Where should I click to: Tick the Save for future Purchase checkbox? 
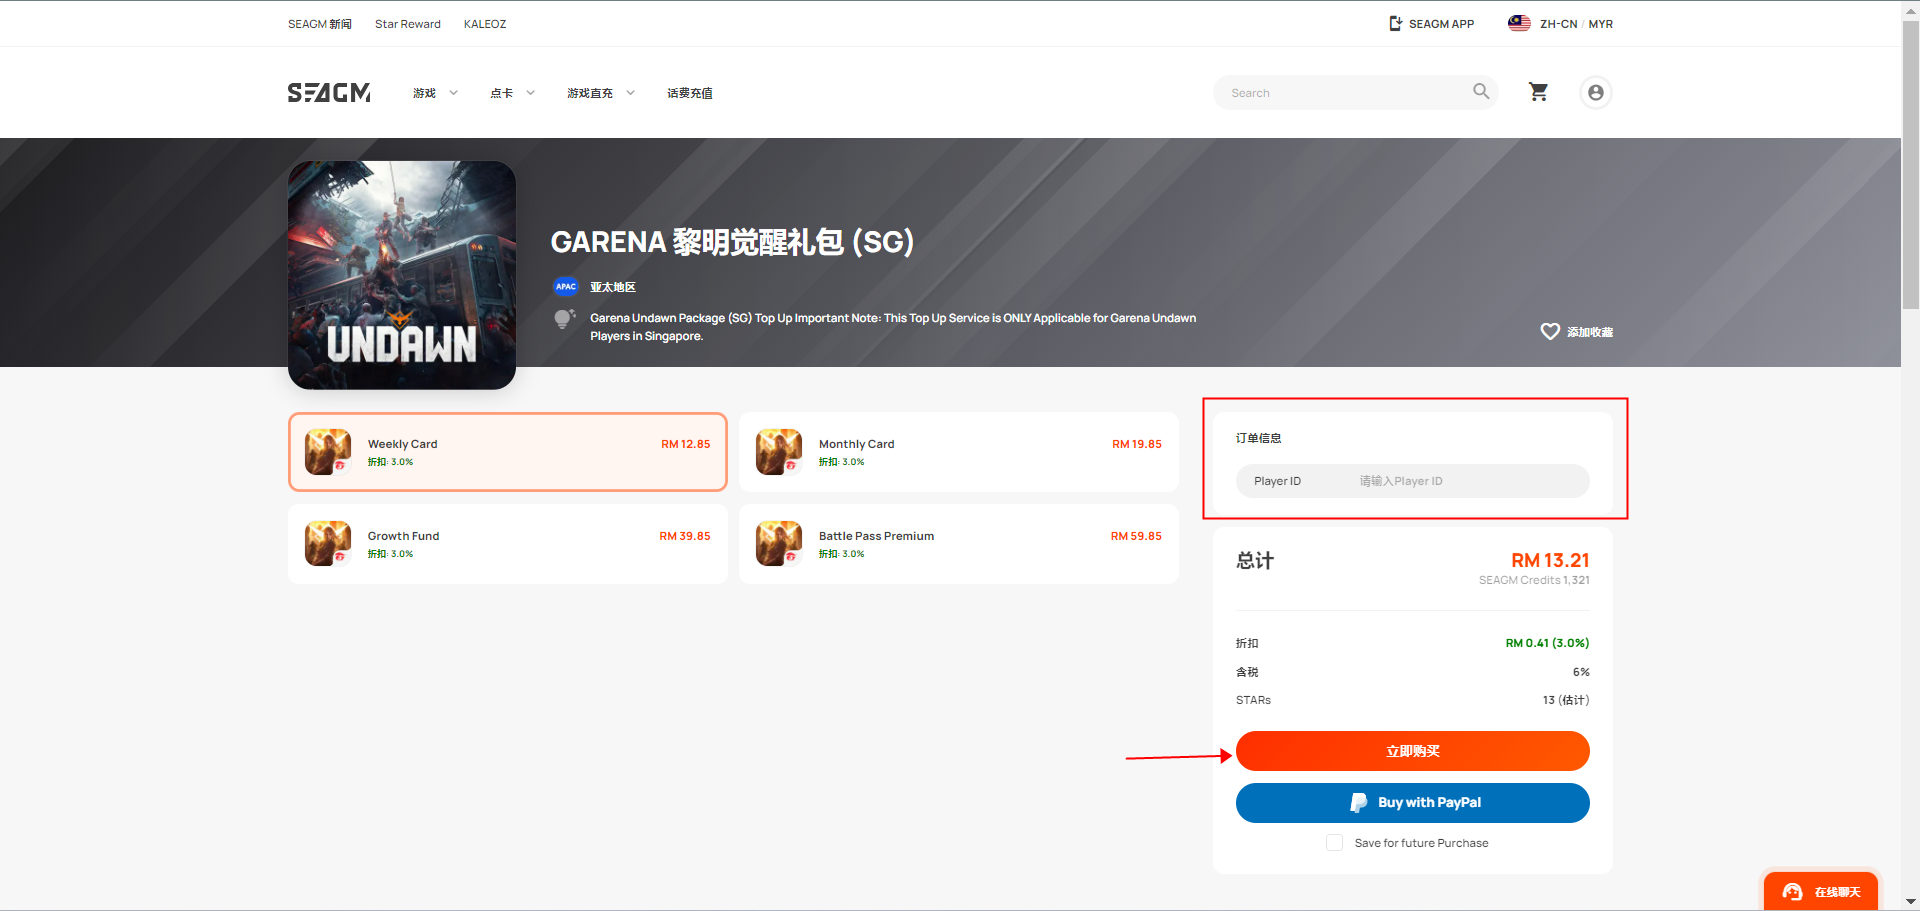[1334, 843]
